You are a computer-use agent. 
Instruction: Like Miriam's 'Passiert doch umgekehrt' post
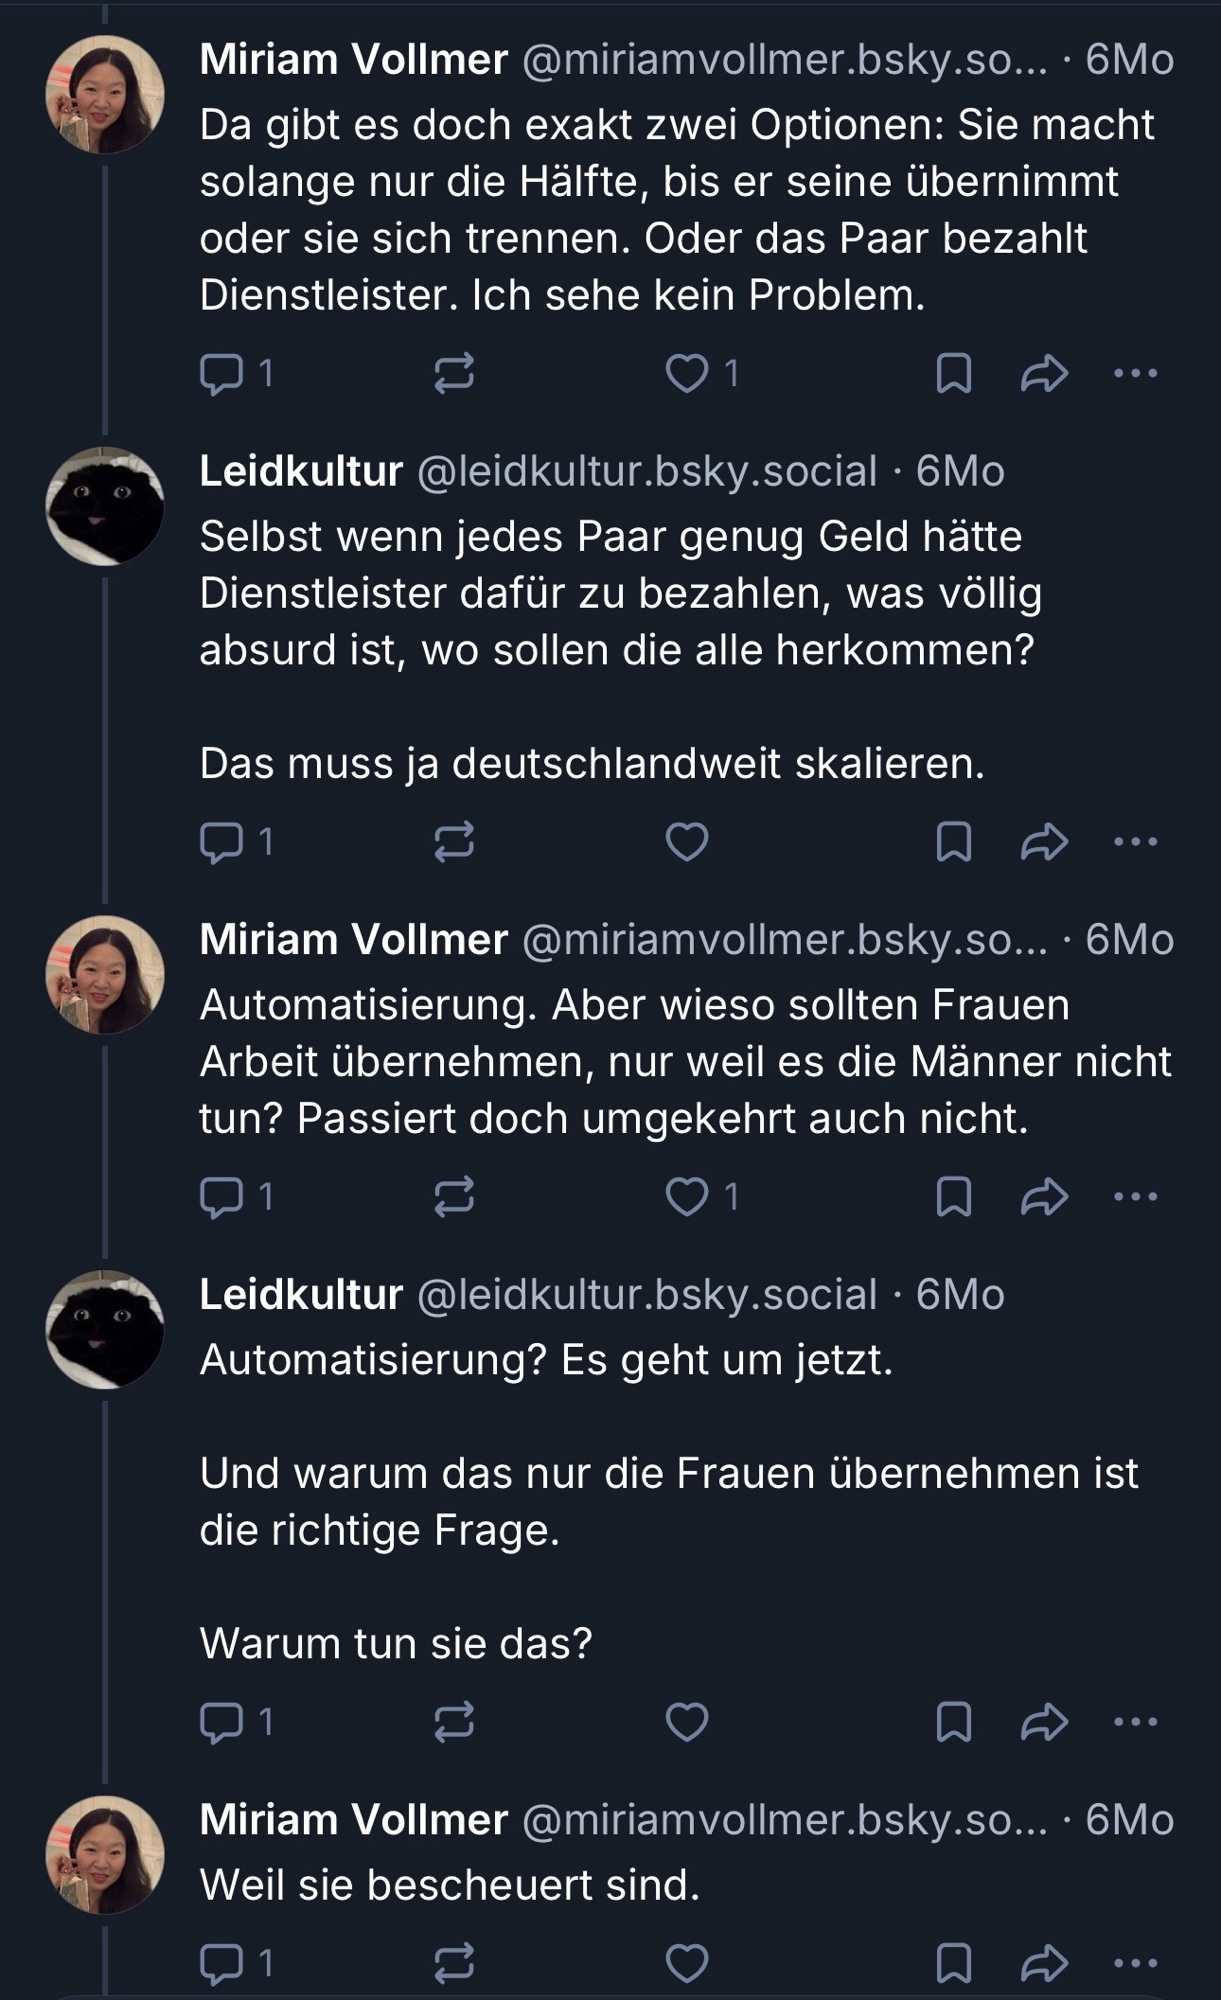(x=687, y=1197)
